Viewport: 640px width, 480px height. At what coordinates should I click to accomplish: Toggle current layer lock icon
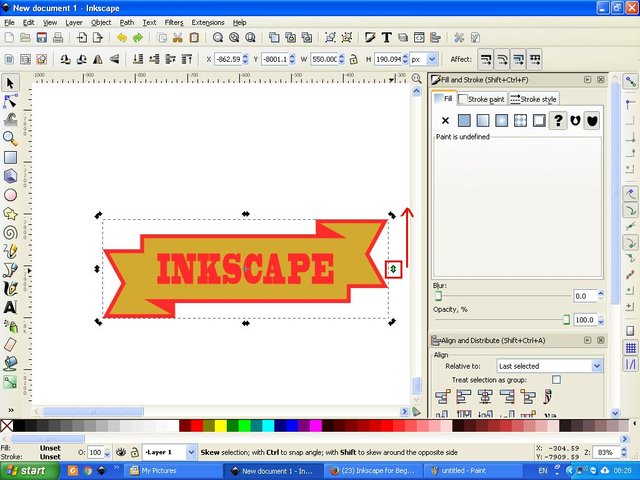click(135, 452)
